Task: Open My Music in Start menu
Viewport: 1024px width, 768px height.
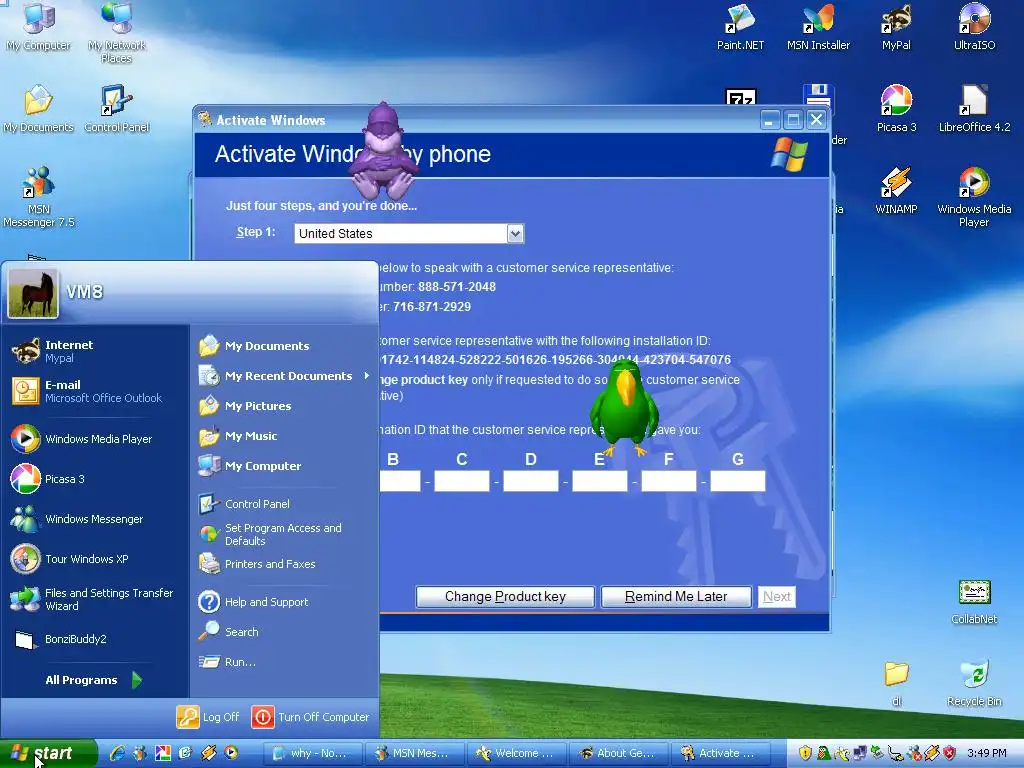Action: pos(285,436)
